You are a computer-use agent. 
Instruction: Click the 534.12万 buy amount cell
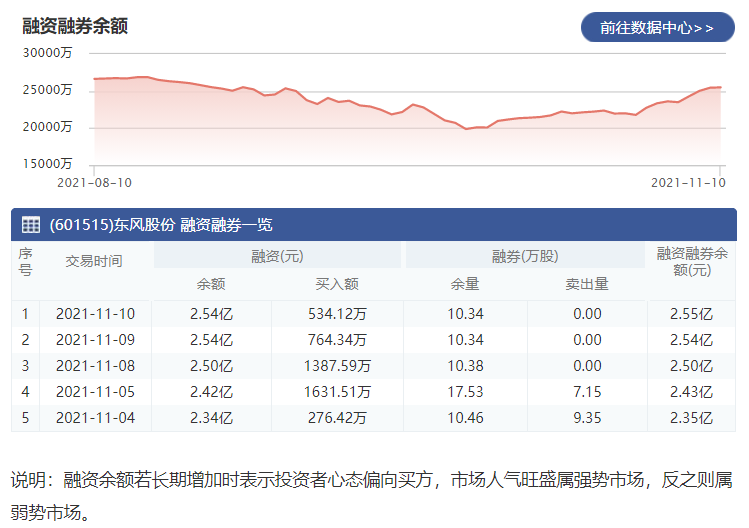point(337,314)
